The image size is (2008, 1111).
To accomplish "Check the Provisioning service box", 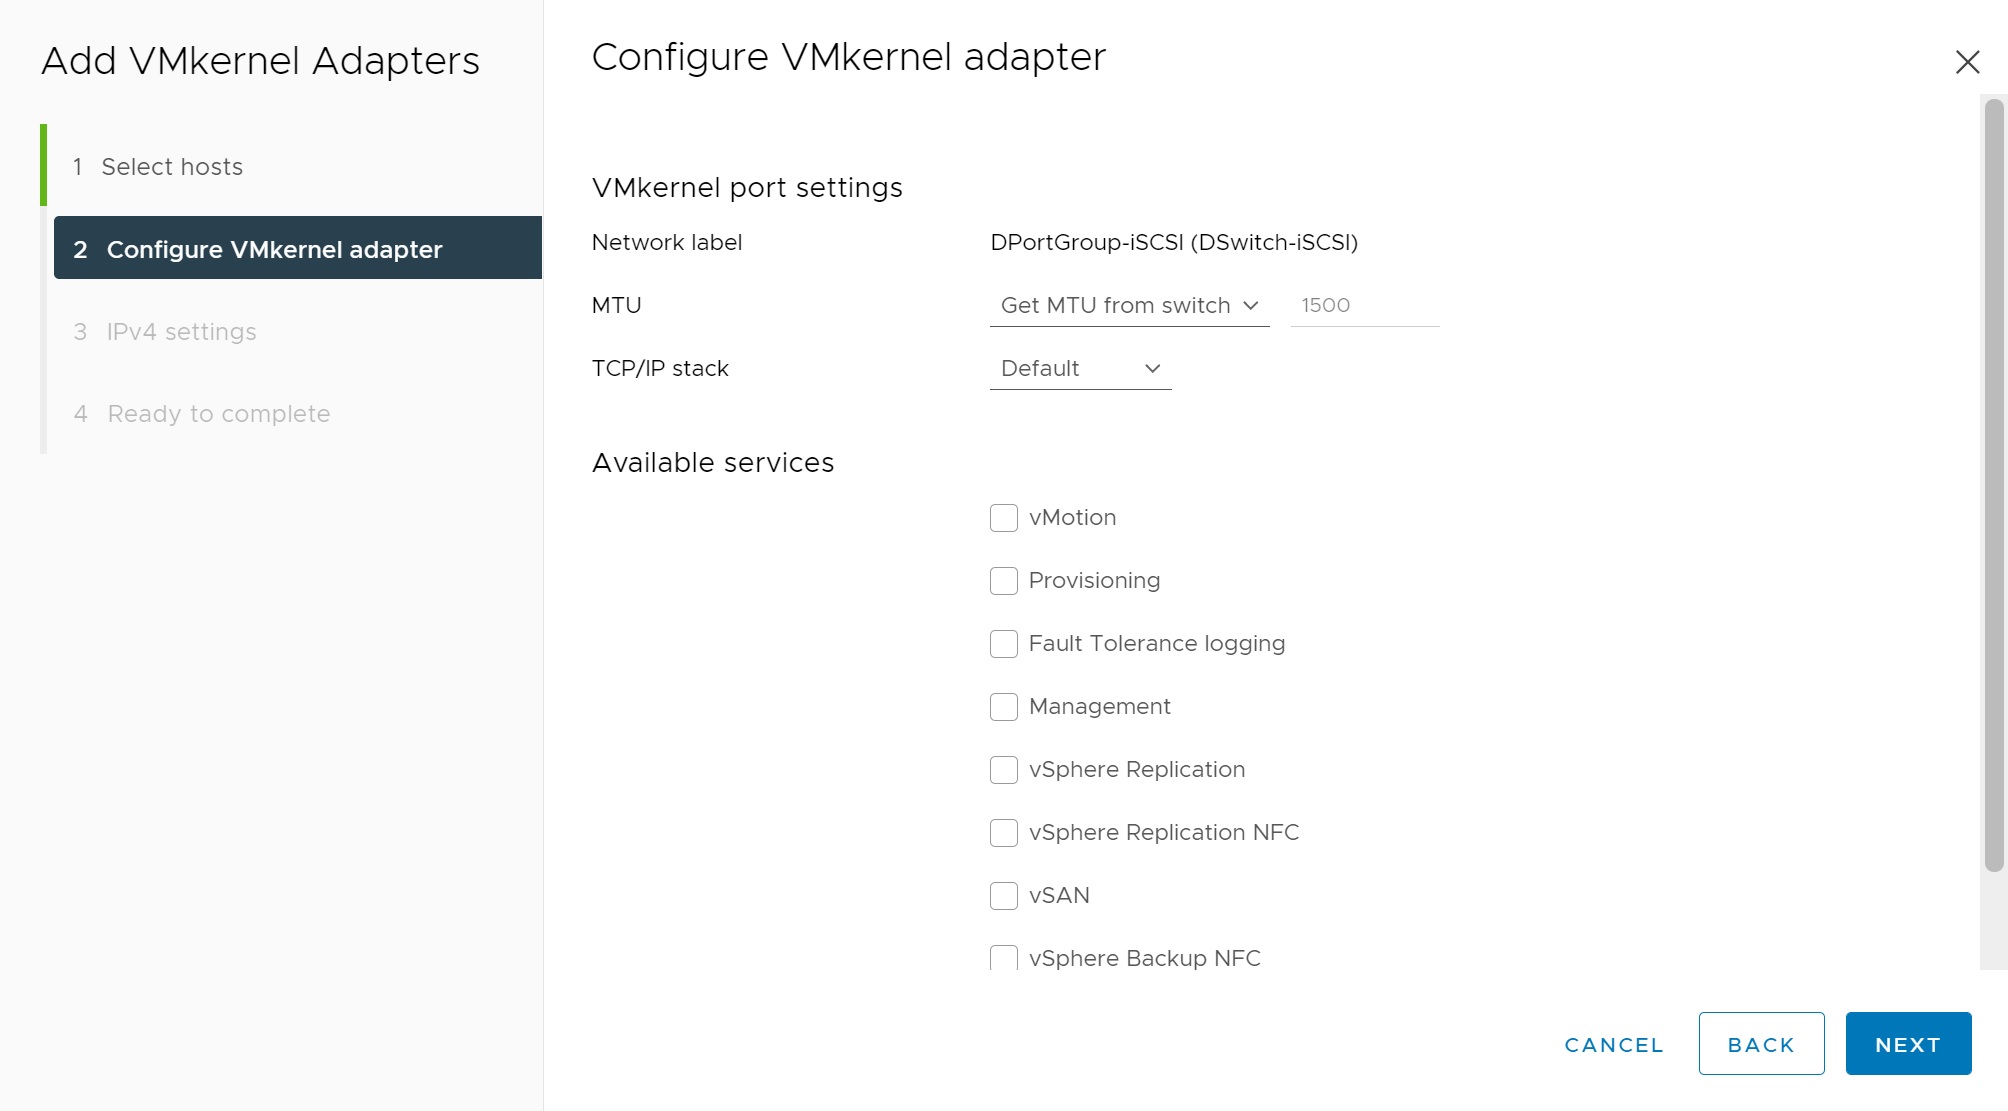I will click(x=1004, y=581).
